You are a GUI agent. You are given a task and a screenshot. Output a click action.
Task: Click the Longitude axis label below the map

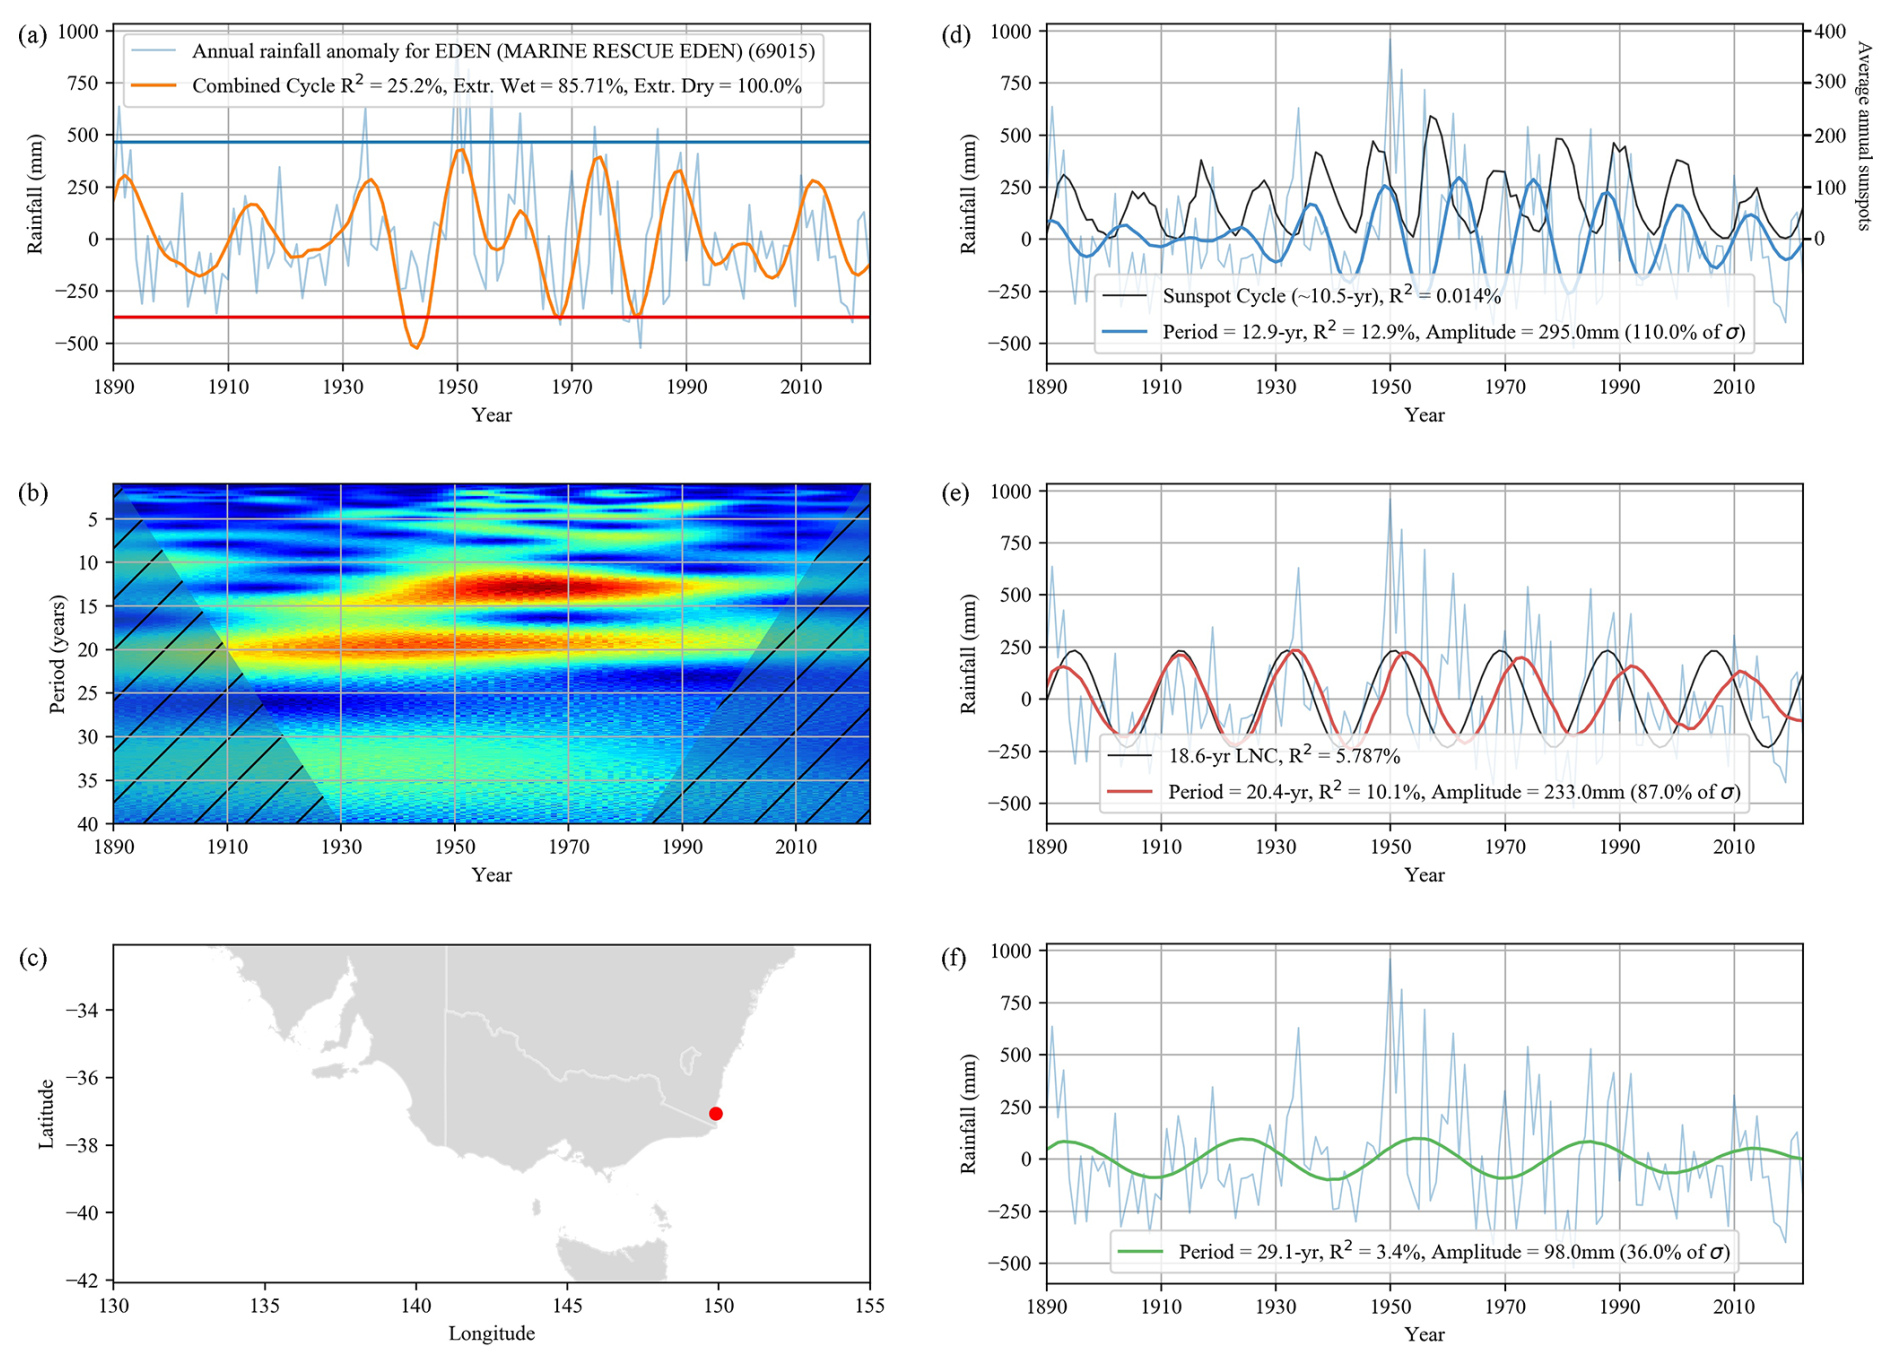pos(491,1333)
